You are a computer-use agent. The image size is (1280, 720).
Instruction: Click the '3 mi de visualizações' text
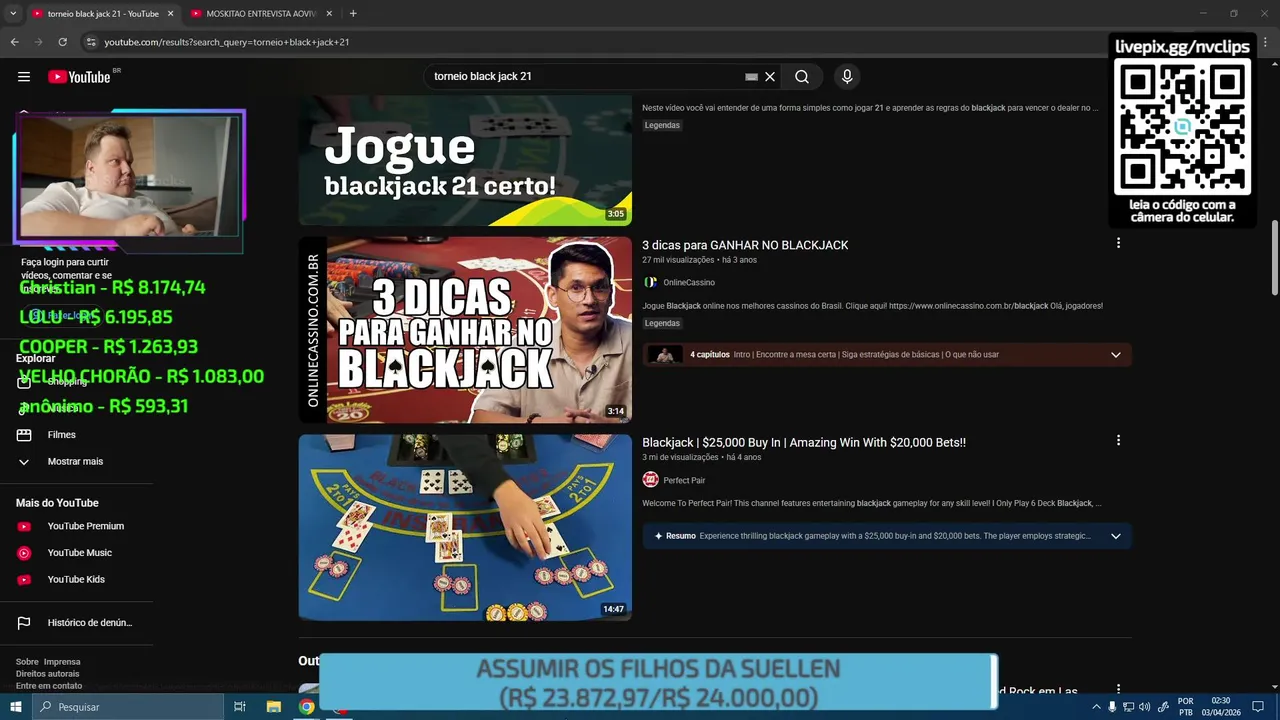(x=680, y=457)
